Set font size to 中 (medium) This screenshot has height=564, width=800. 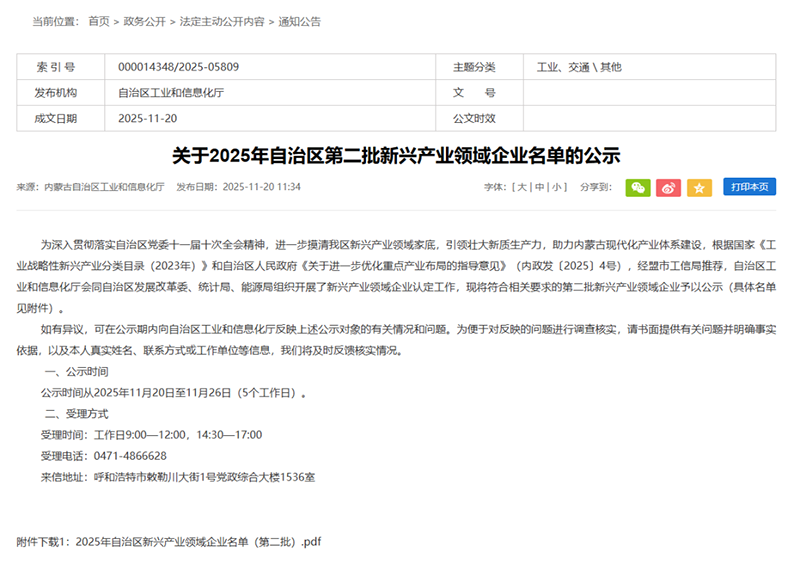click(x=540, y=187)
